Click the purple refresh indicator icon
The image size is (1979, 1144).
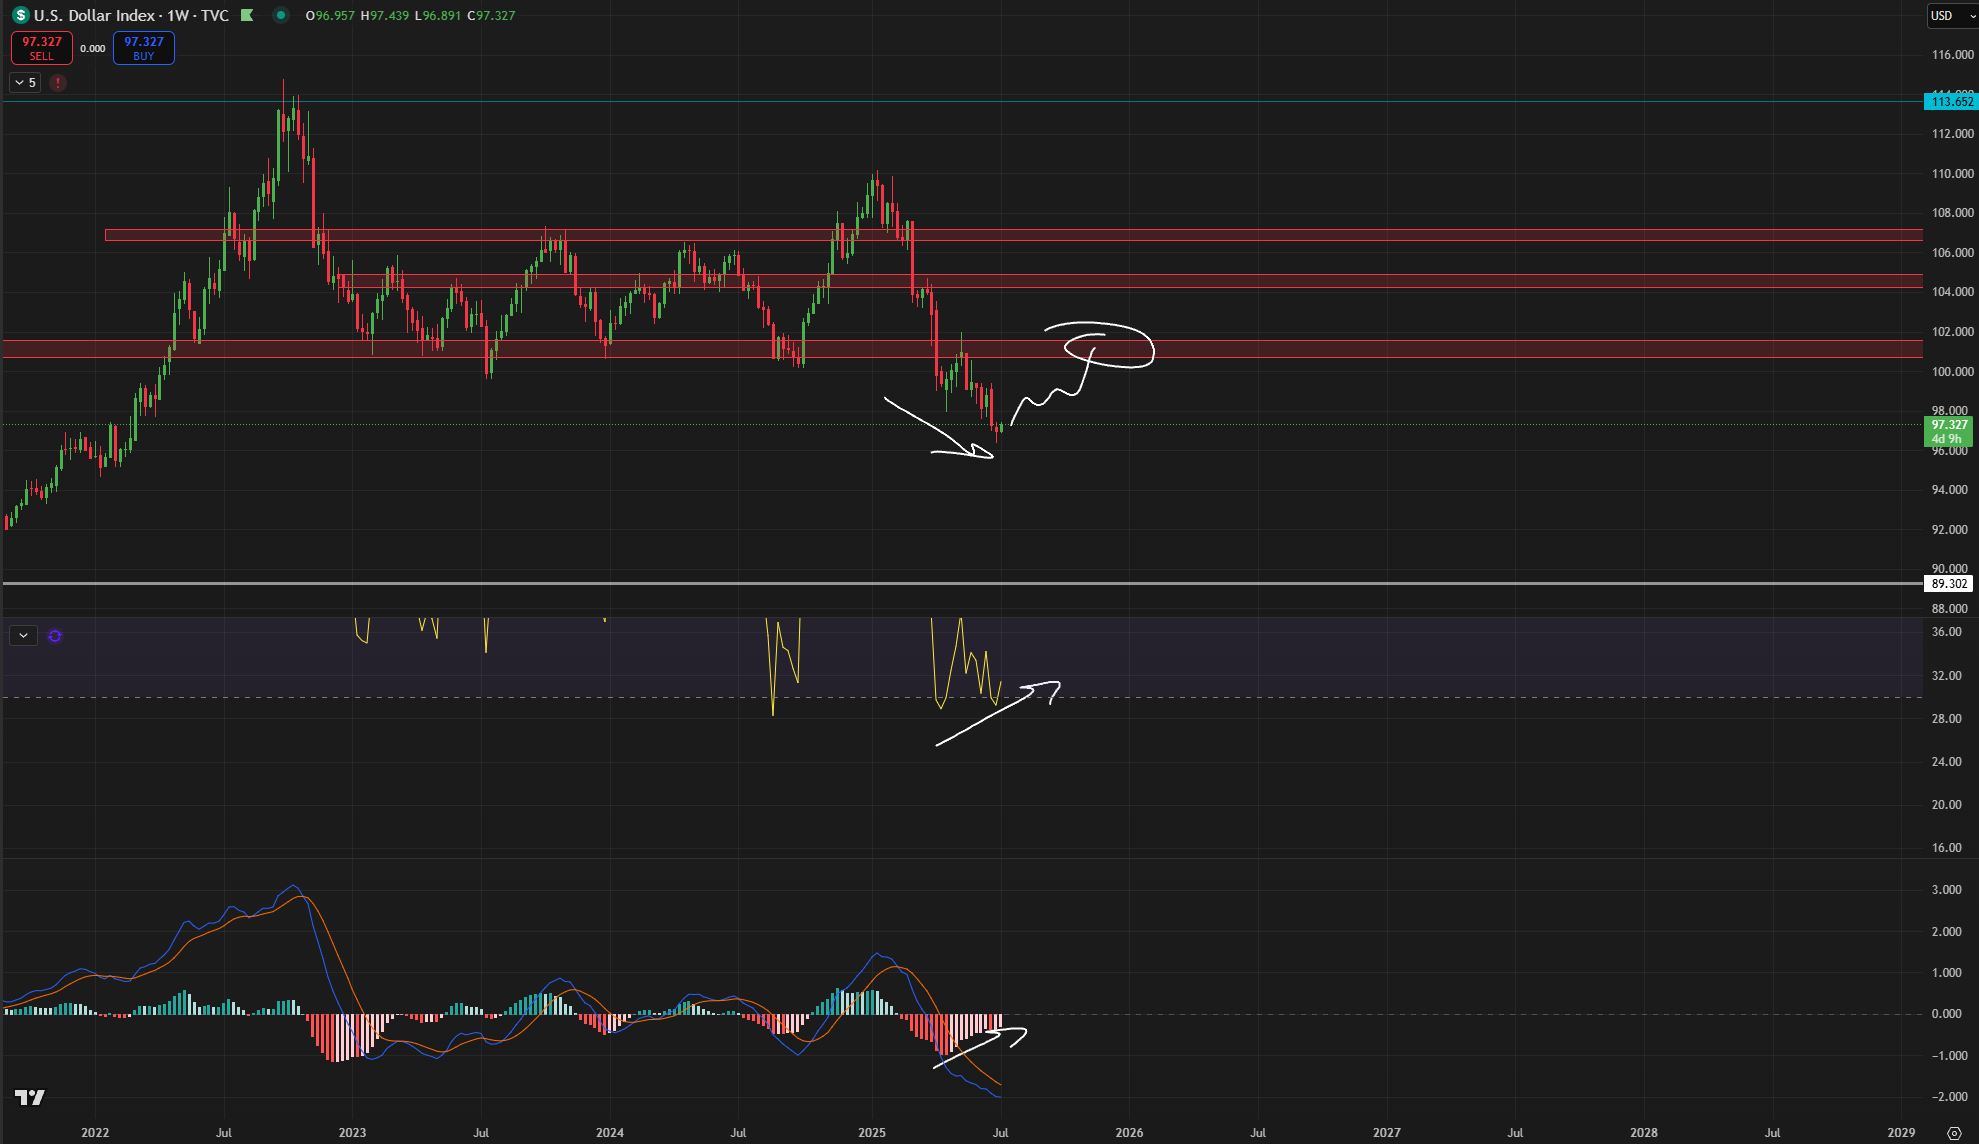coord(55,636)
